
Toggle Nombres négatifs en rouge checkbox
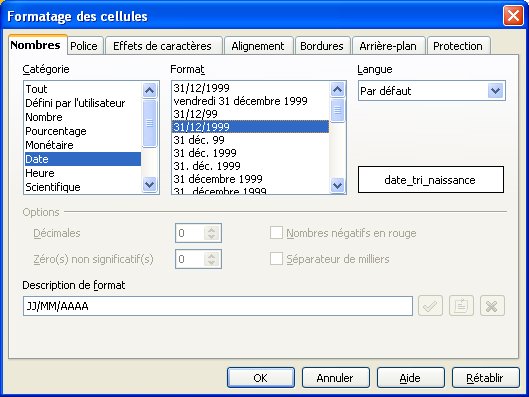click(276, 233)
